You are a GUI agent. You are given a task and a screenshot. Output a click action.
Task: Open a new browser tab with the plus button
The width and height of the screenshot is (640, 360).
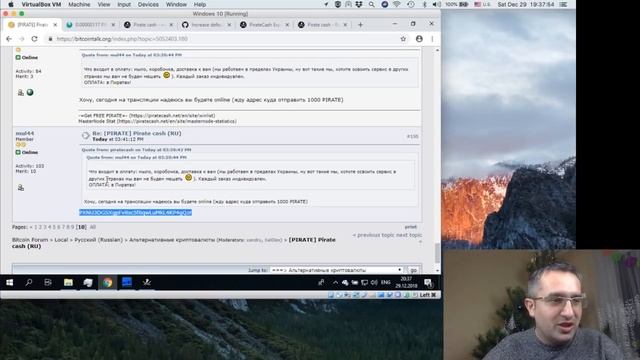(x=360, y=25)
